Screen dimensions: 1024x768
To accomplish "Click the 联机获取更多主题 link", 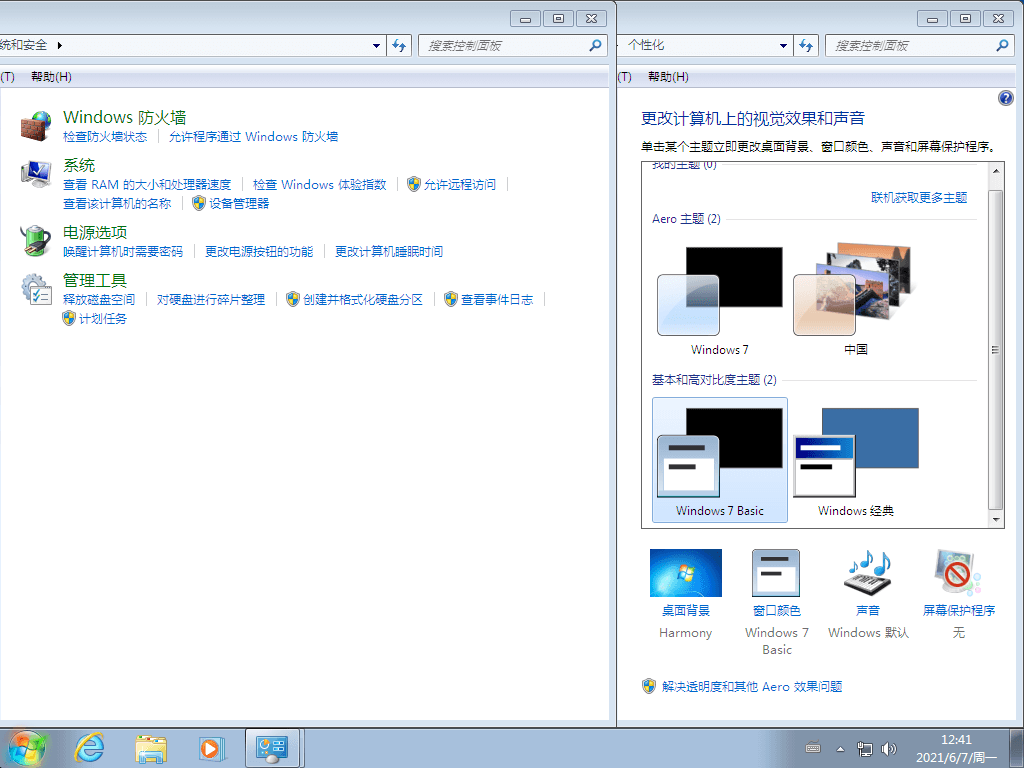I will tap(920, 197).
